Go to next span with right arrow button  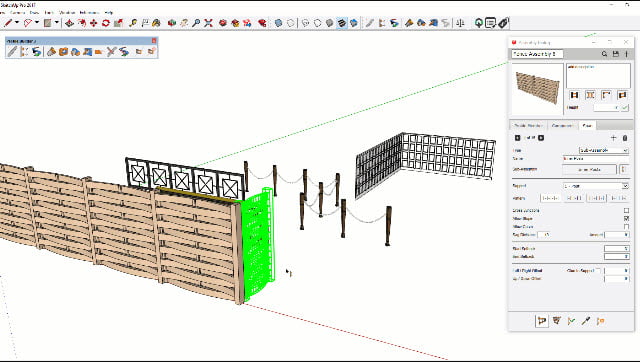[x=541, y=138]
